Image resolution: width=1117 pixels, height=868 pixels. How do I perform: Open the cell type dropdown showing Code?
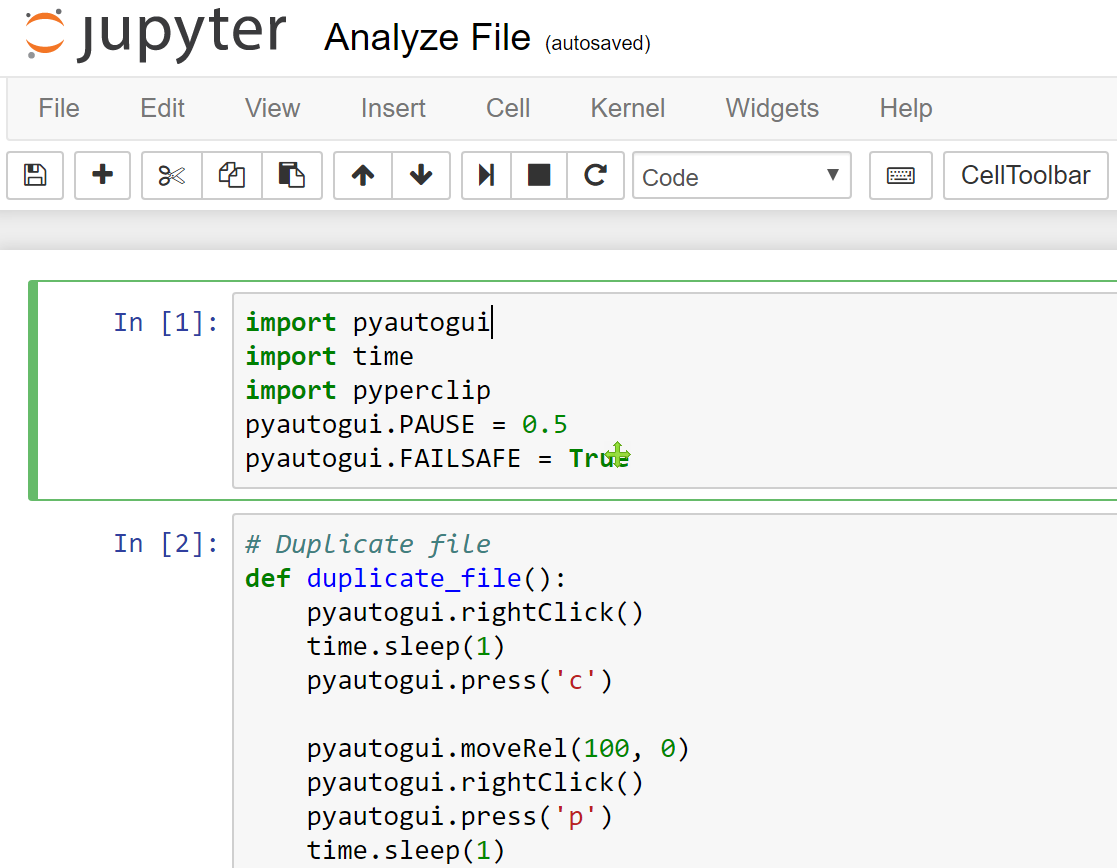(x=741, y=176)
